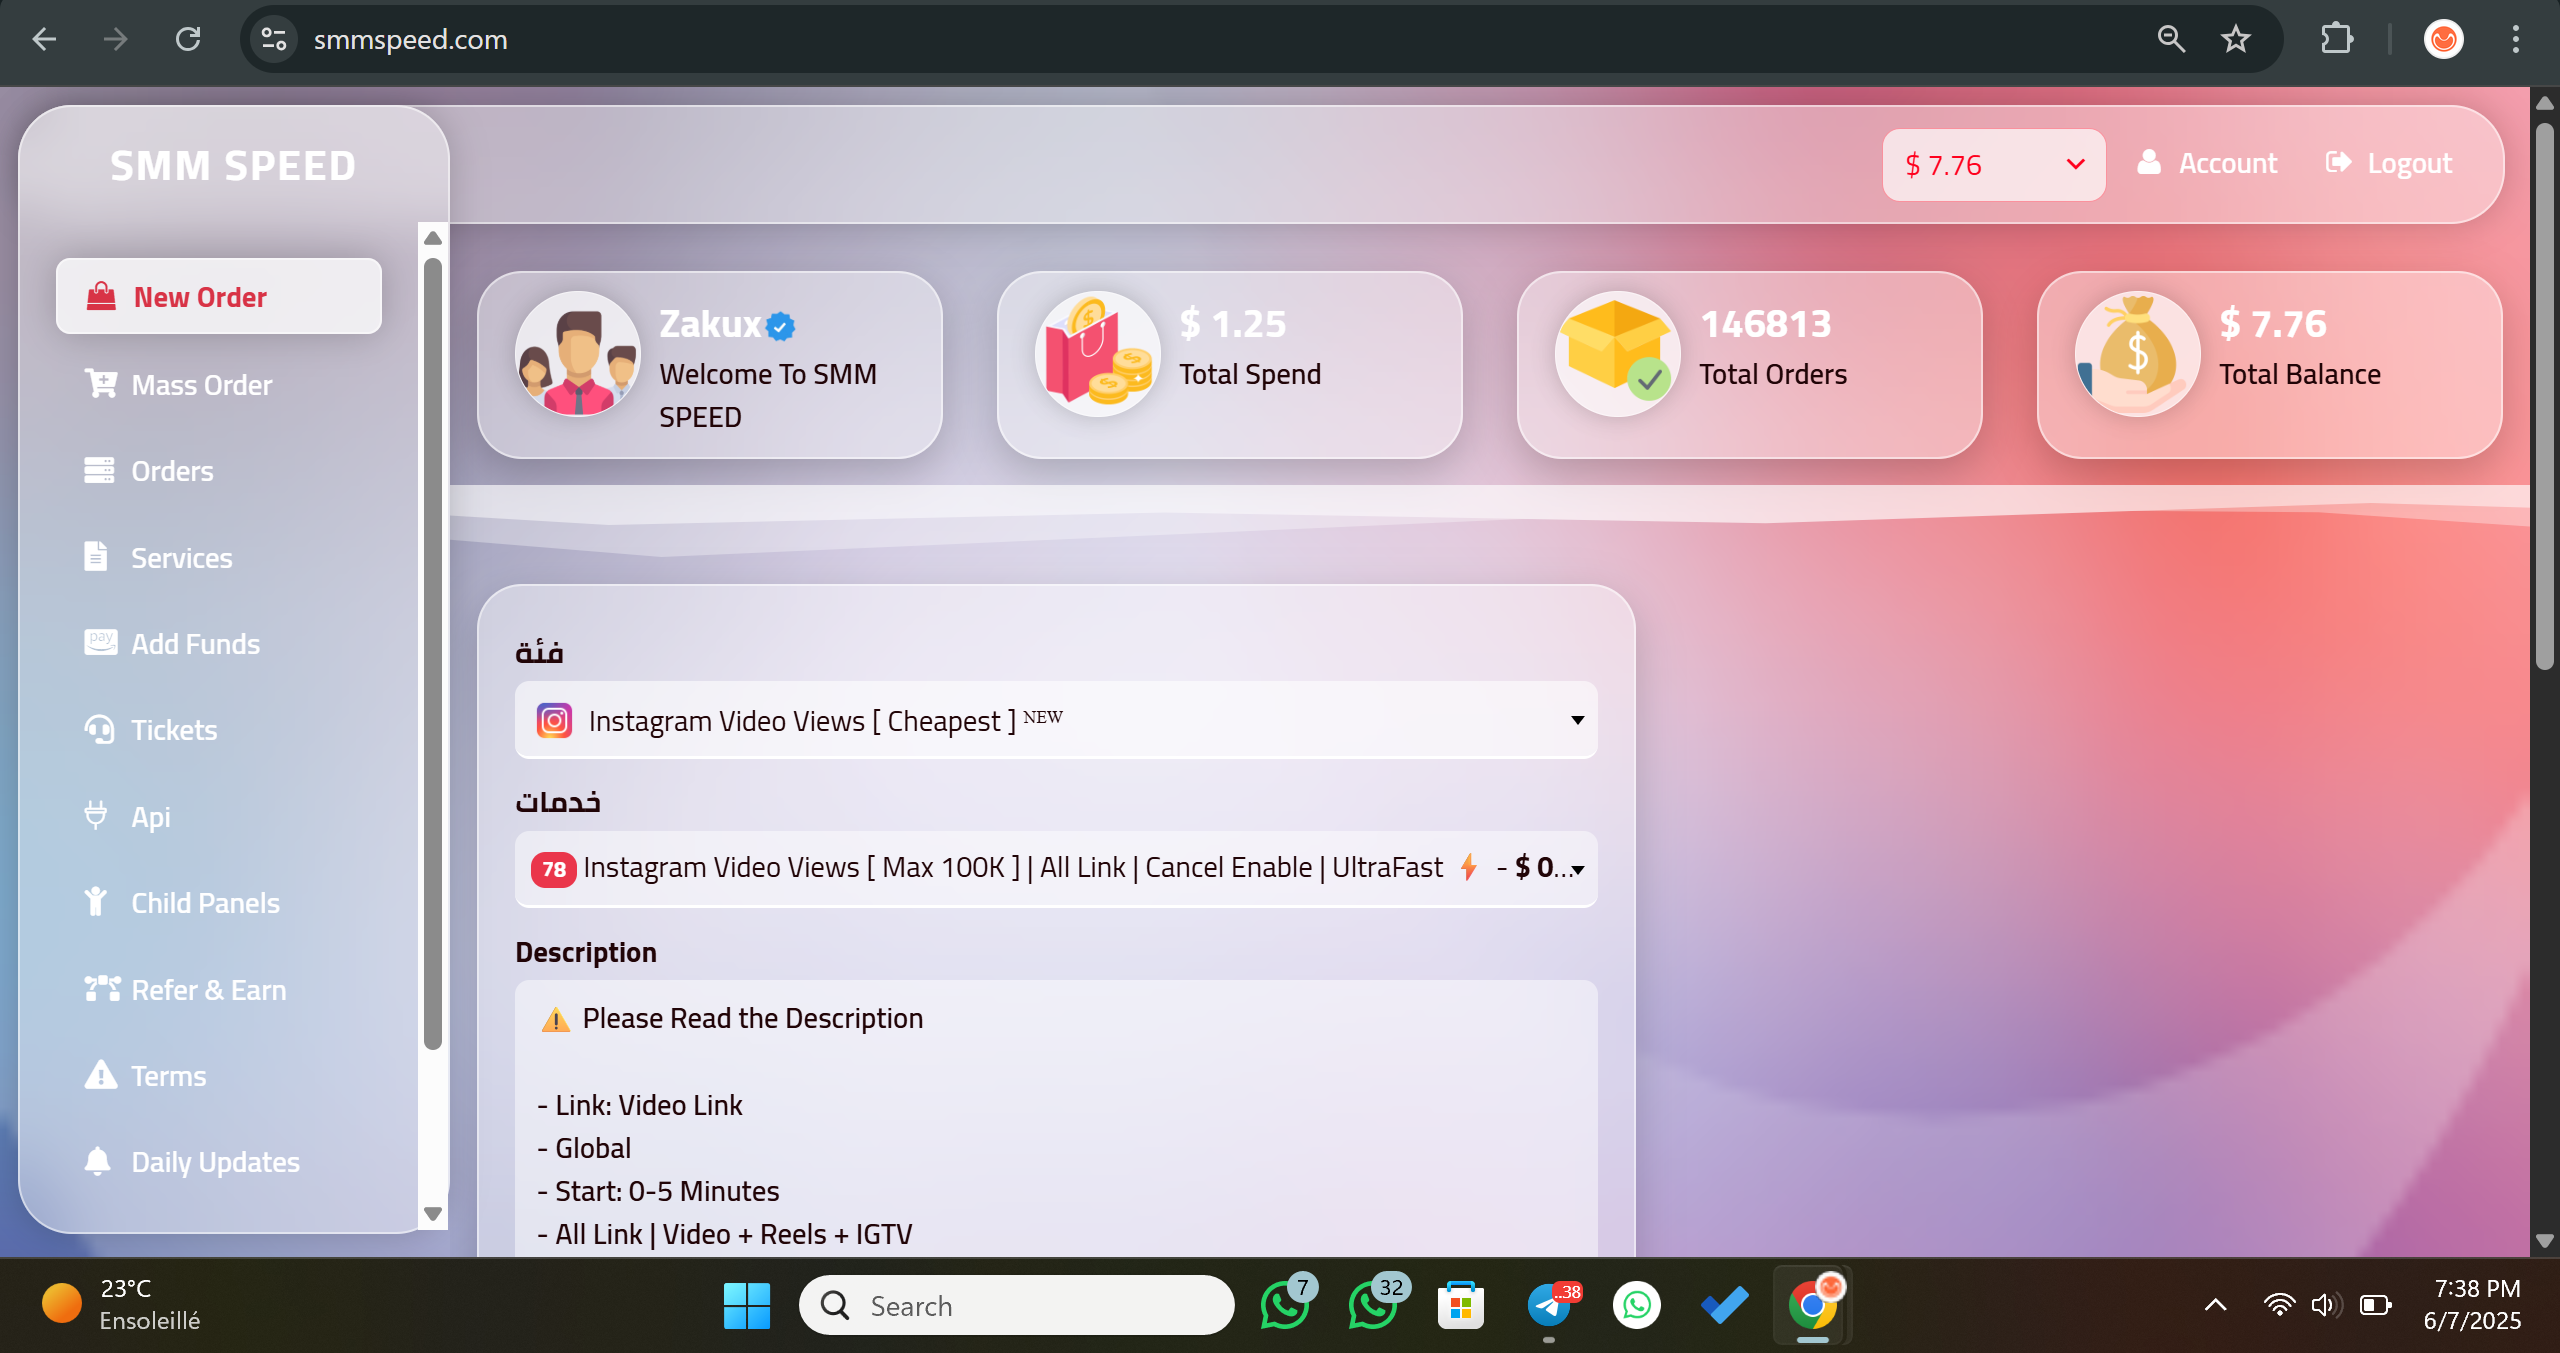Bookmark this page with the star icon
Screen dimensions: 2560x1353
pos(2235,39)
